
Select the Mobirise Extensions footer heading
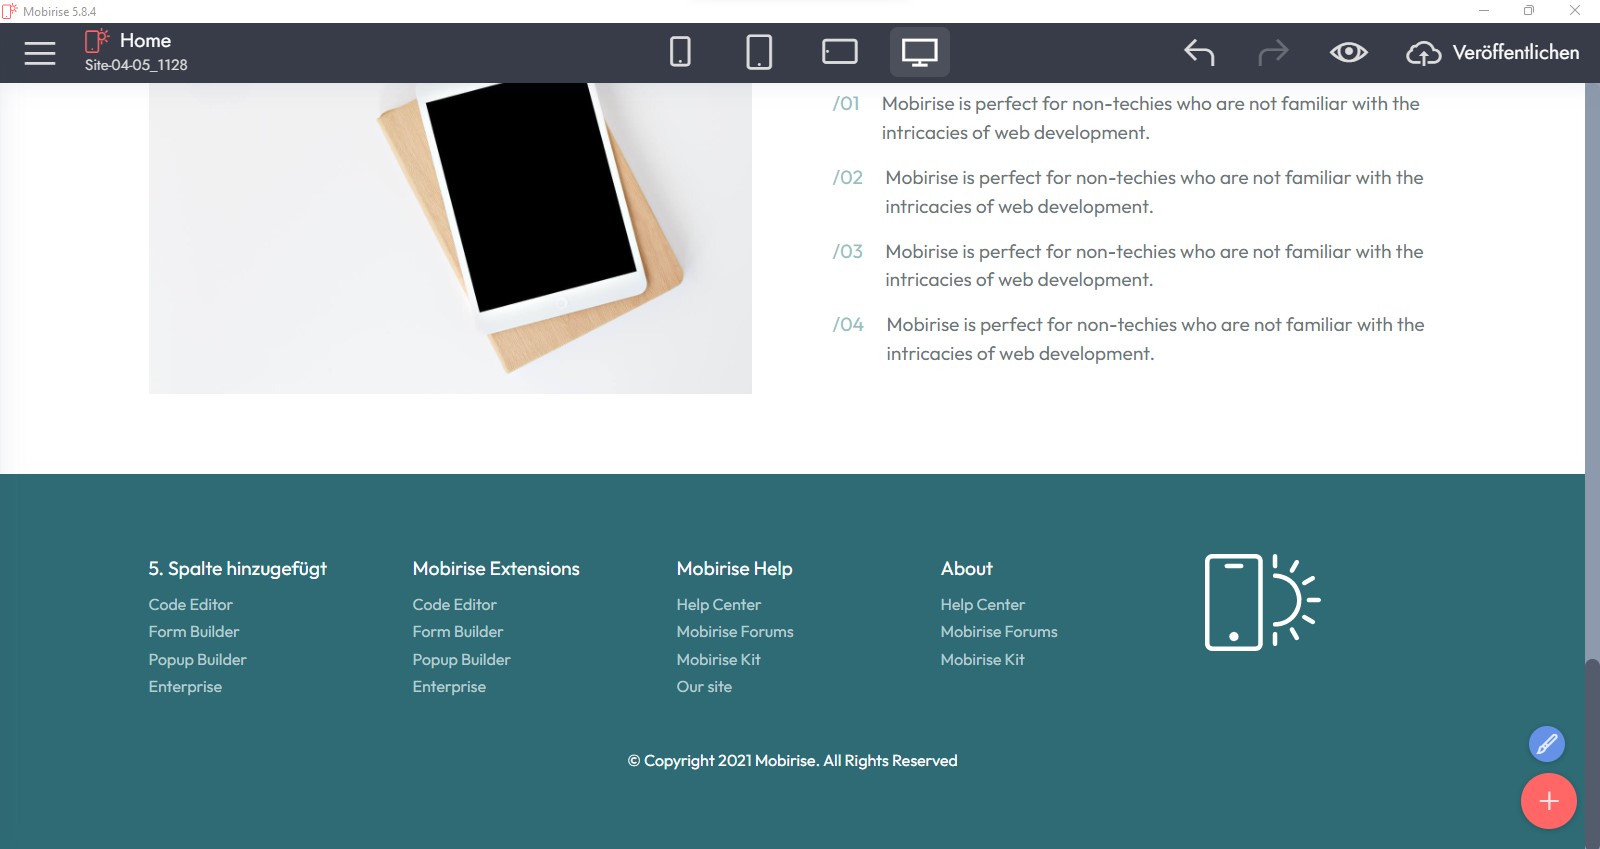pos(496,569)
